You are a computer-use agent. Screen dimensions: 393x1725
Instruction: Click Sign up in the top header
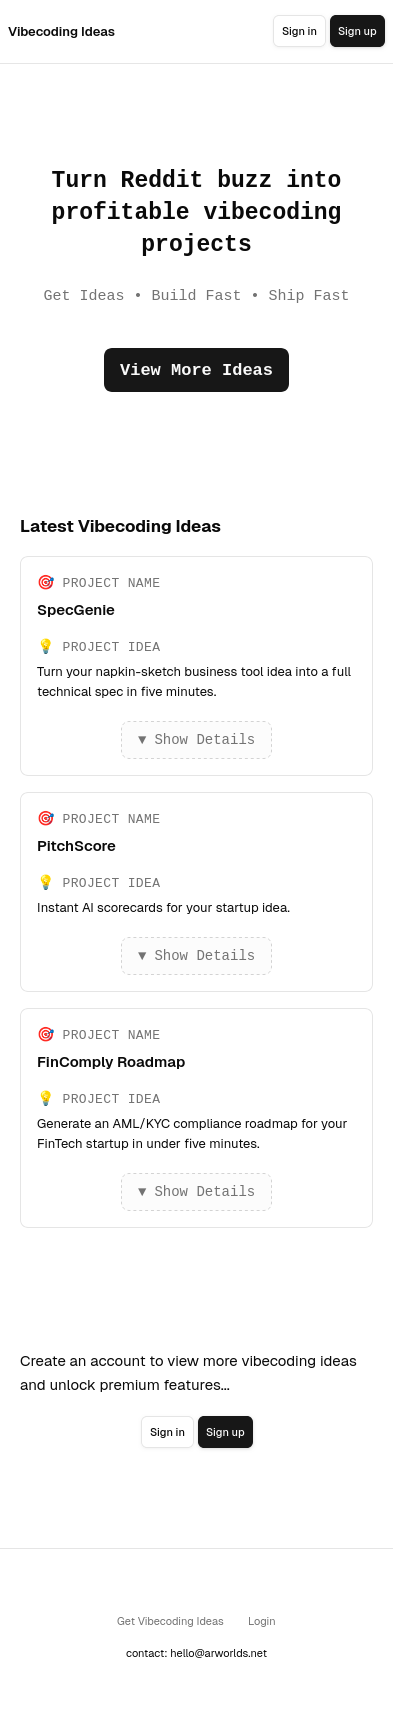357,31
